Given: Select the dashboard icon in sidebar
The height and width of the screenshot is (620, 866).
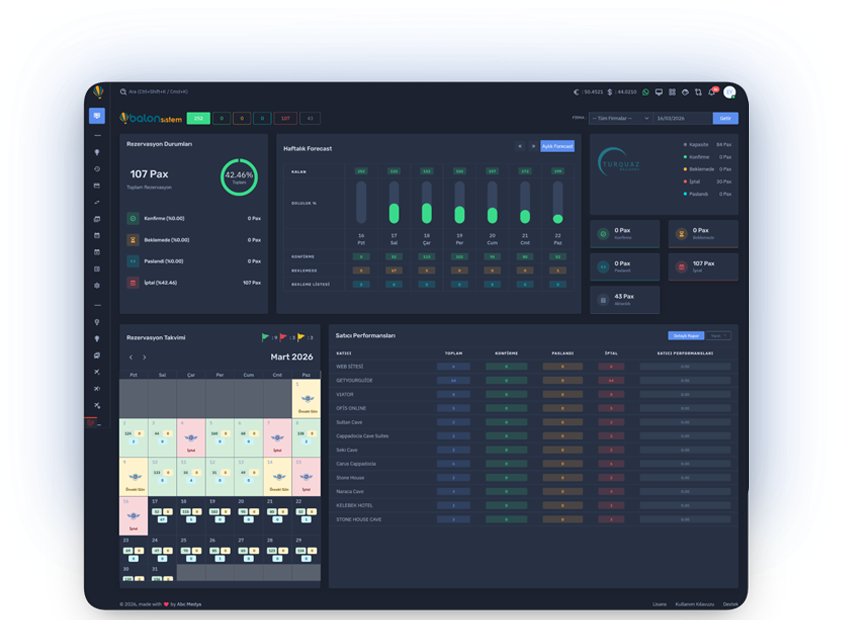Looking at the screenshot, I should tap(97, 116).
